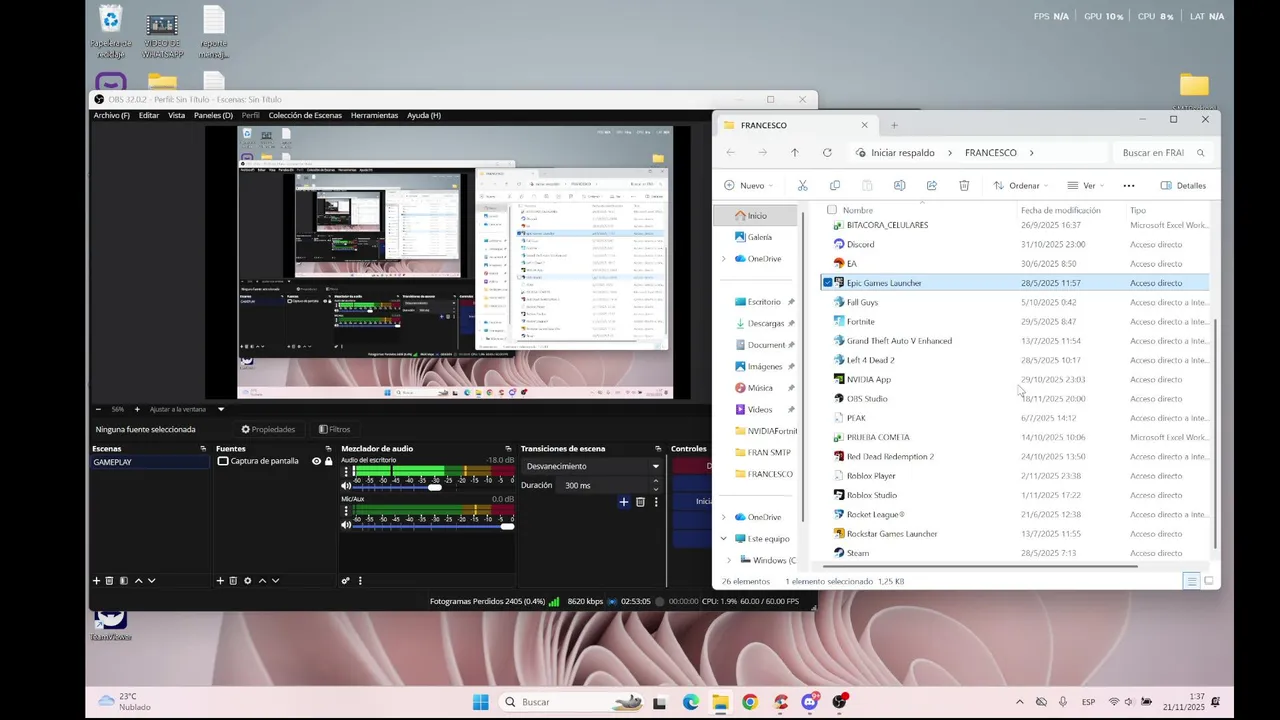Expand breadcrumb chevron after FRANCESCO
Viewport: 1280px width, 720px height.
pos(1031,153)
